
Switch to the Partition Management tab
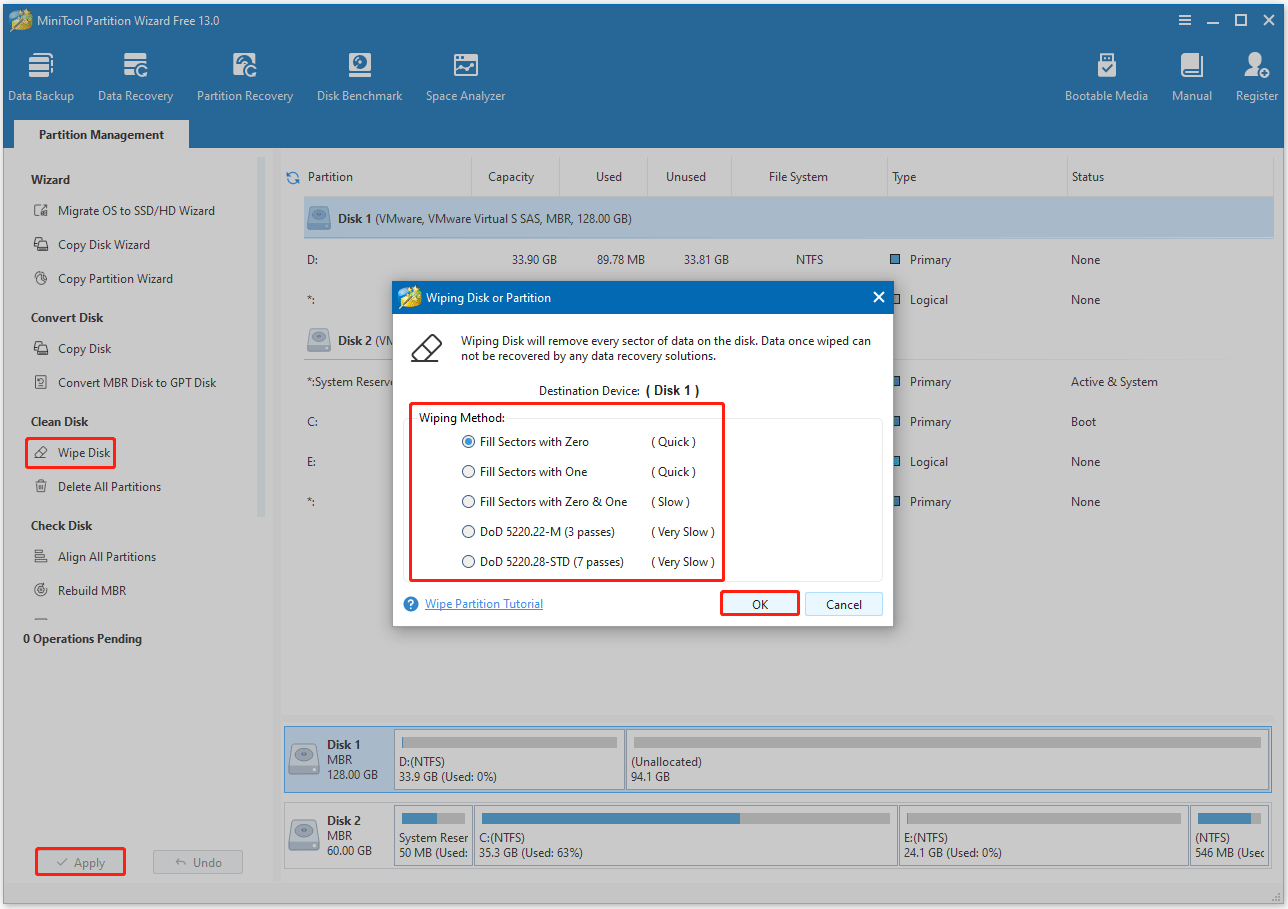pos(100,133)
